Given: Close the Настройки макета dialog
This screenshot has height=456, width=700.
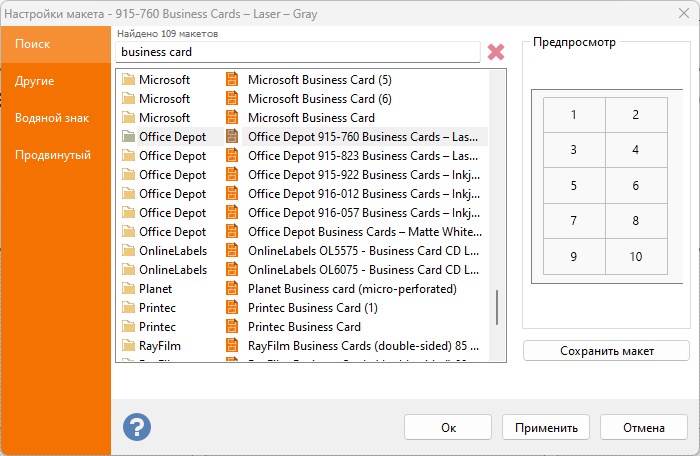Looking at the screenshot, I should [683, 13].
